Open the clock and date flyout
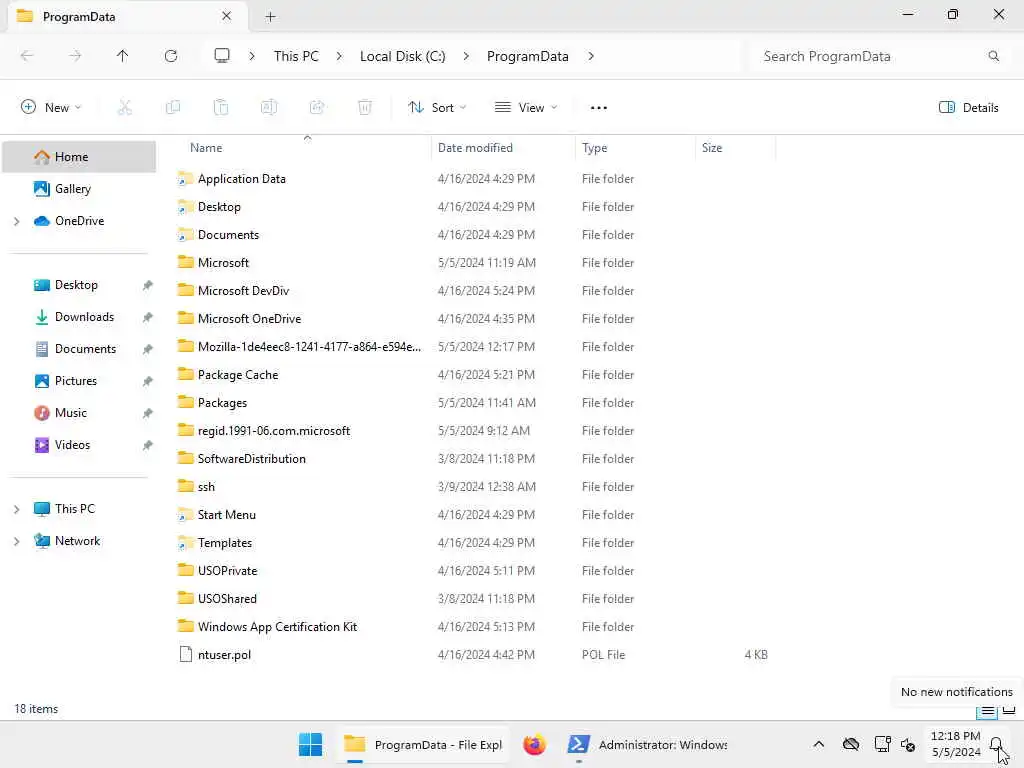The width and height of the screenshot is (1024, 768). [955, 744]
